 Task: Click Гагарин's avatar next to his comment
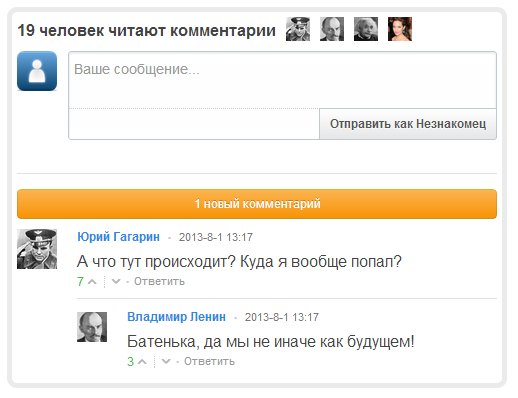click(37, 249)
